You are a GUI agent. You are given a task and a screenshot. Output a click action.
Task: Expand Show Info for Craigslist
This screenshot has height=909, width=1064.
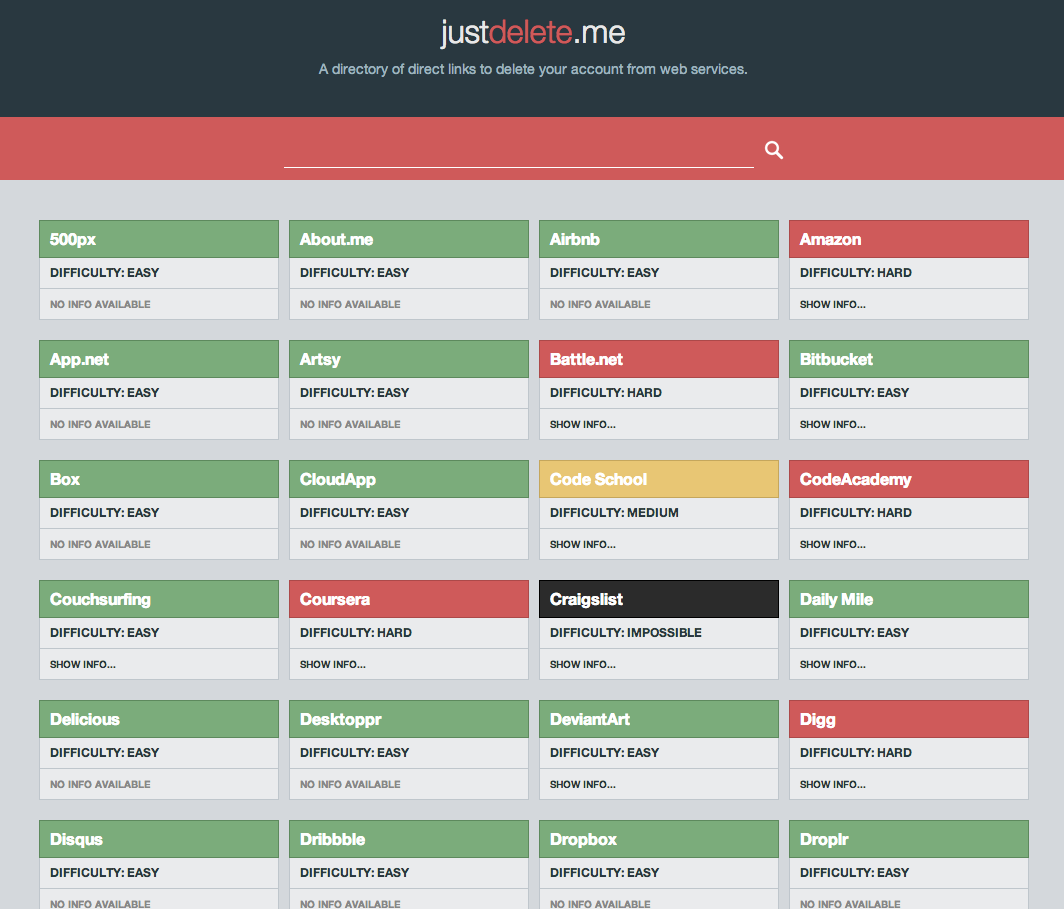(x=583, y=664)
